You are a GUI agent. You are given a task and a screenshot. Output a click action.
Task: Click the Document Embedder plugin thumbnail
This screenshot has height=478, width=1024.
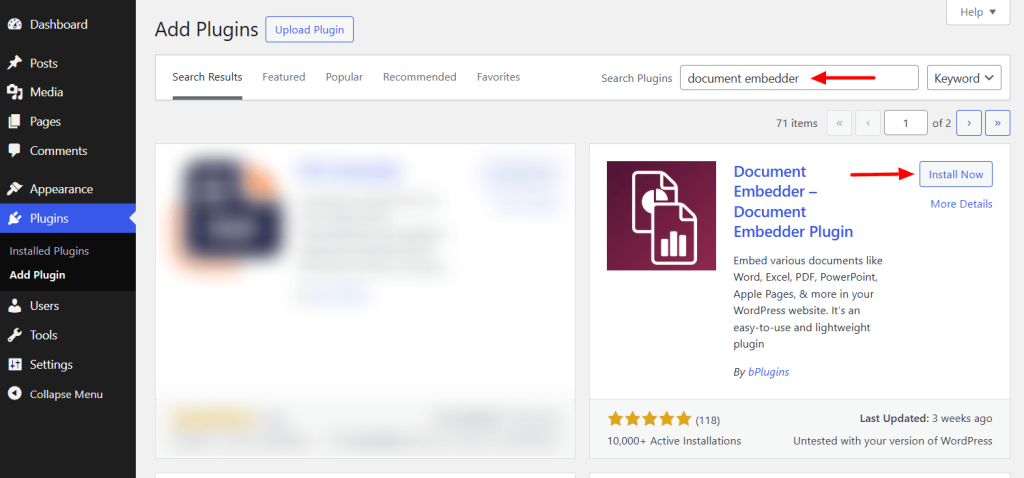(661, 215)
